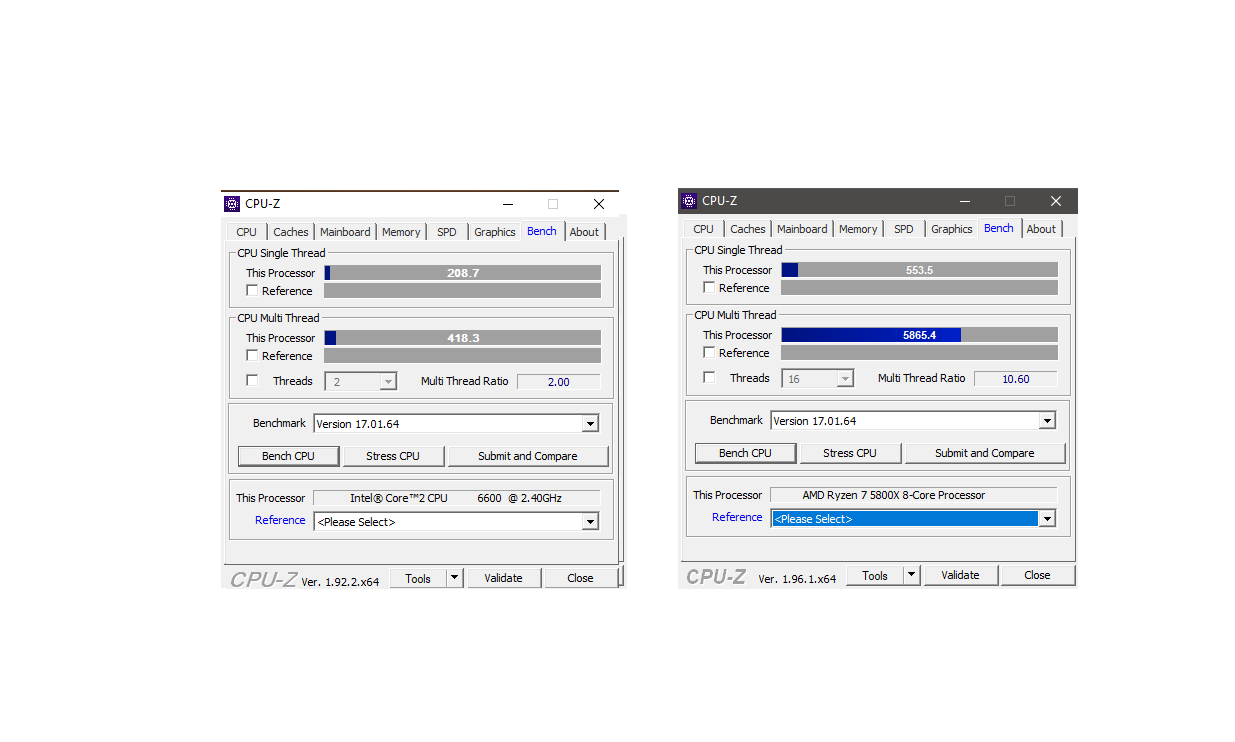Click CPU-Z app icon in left window title bar

(x=232, y=204)
